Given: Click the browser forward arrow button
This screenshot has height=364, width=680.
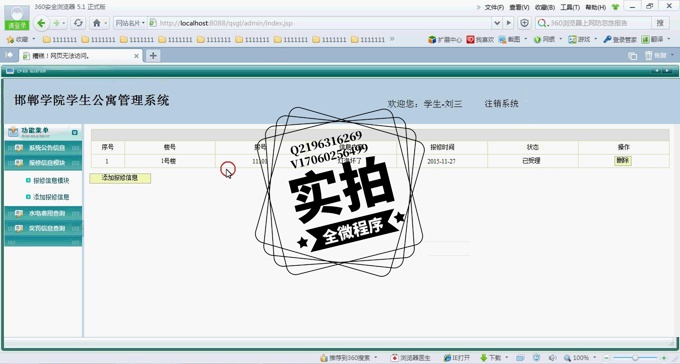Looking at the screenshot, I should [56, 23].
